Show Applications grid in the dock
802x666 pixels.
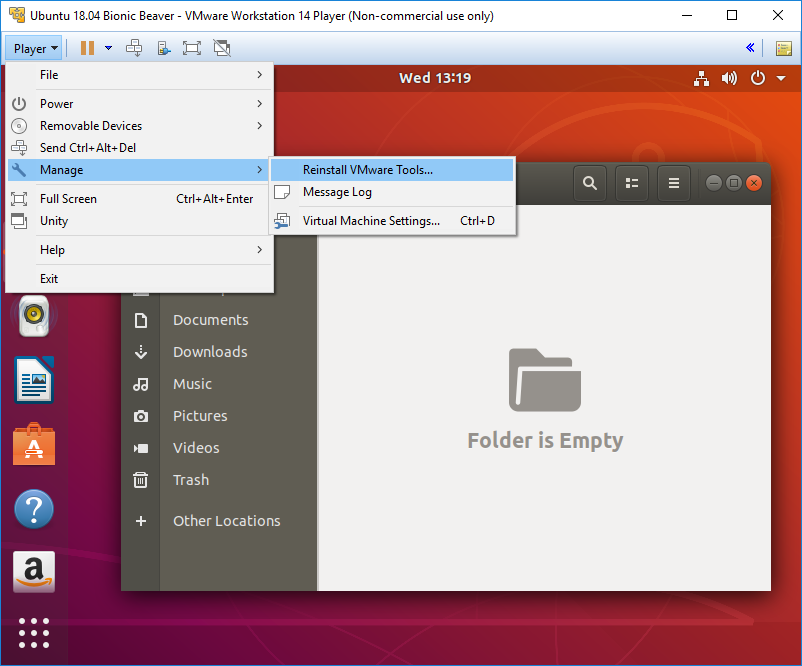[34, 633]
